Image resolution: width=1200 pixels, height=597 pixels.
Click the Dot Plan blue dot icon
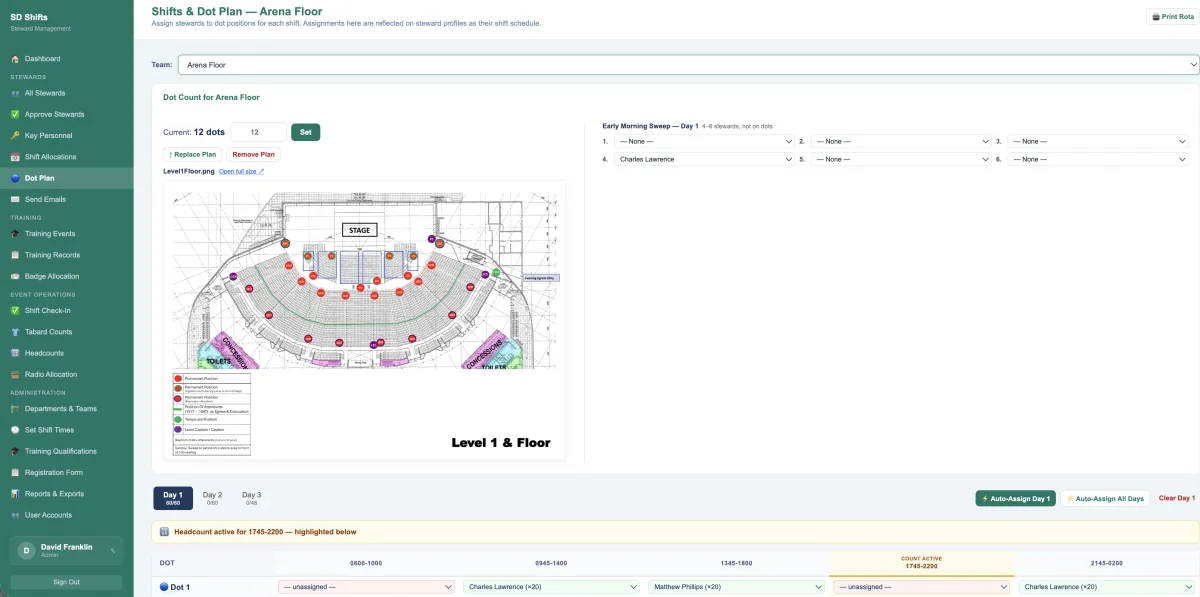[x=15, y=178]
